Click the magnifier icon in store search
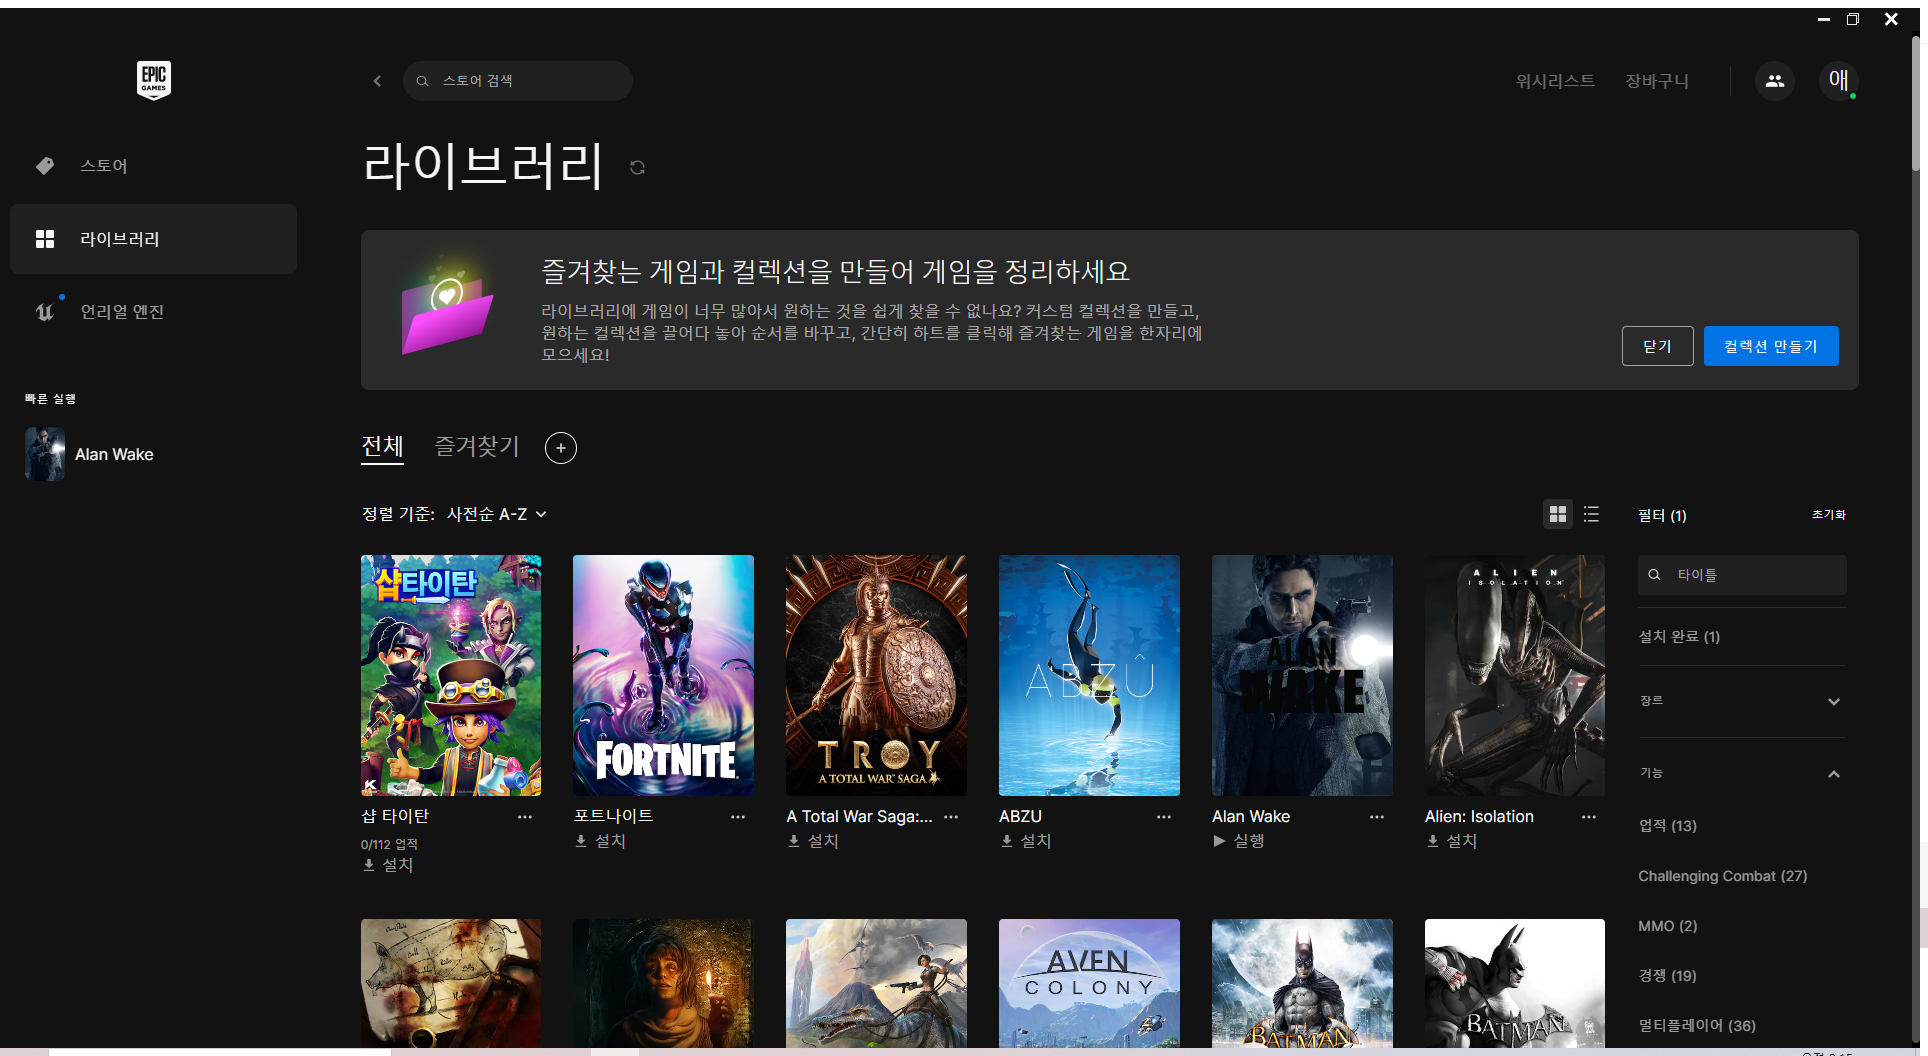 click(x=423, y=81)
